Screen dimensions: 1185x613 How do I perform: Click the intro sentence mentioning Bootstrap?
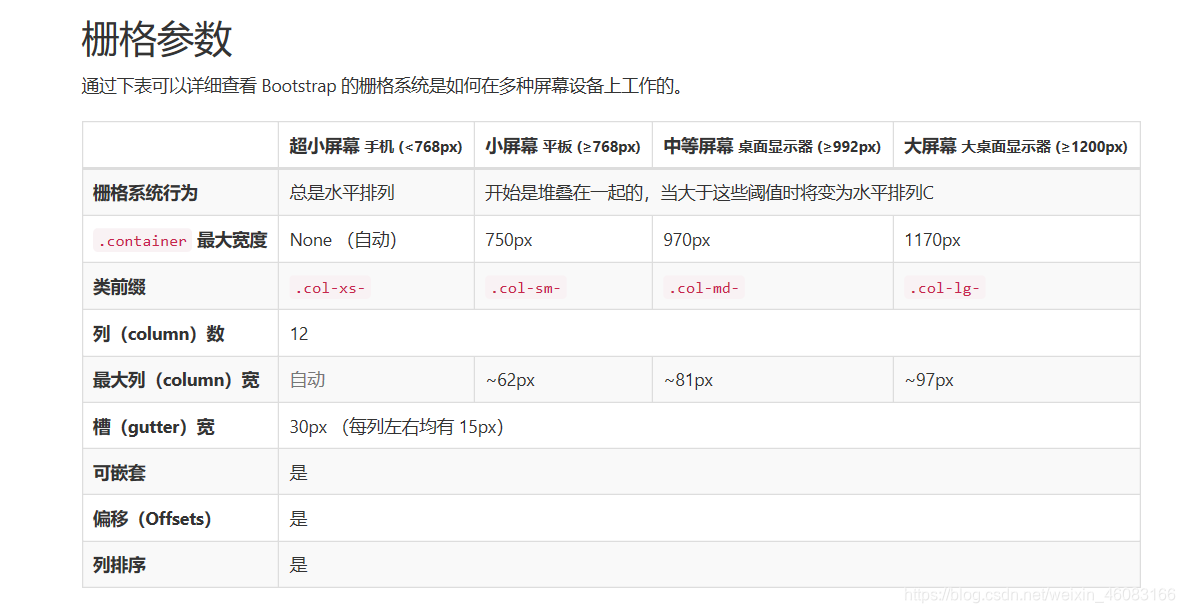click(383, 86)
